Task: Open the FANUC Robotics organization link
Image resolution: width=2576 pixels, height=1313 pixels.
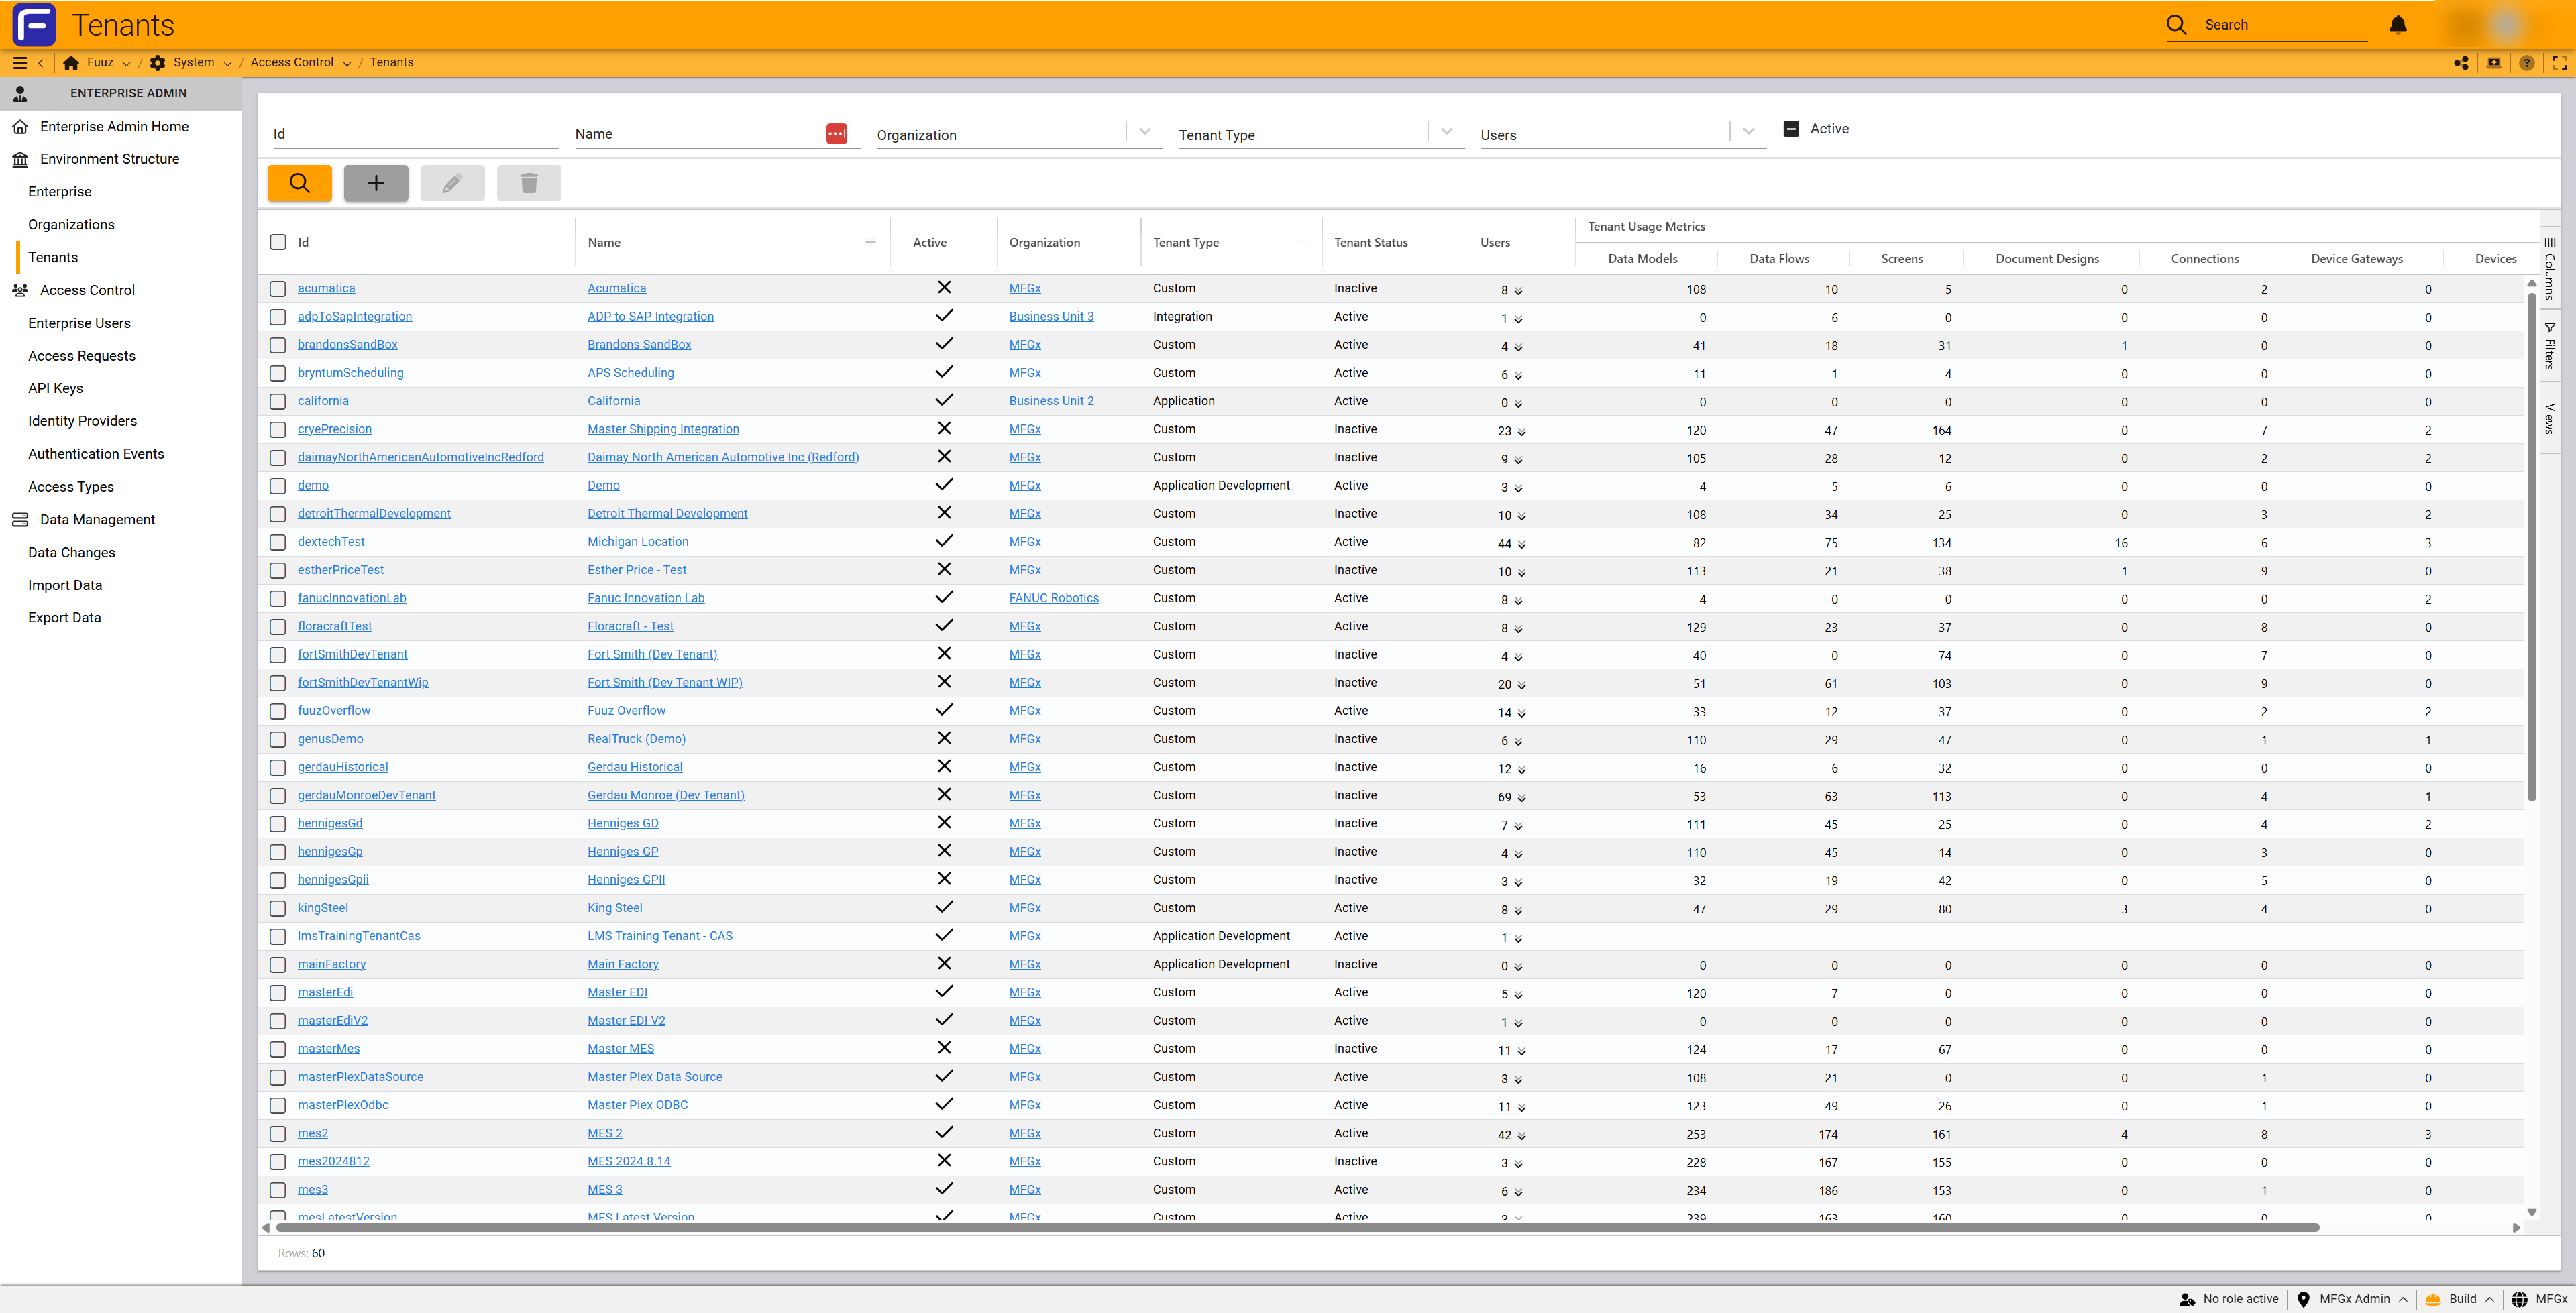Action: tap(1054, 599)
